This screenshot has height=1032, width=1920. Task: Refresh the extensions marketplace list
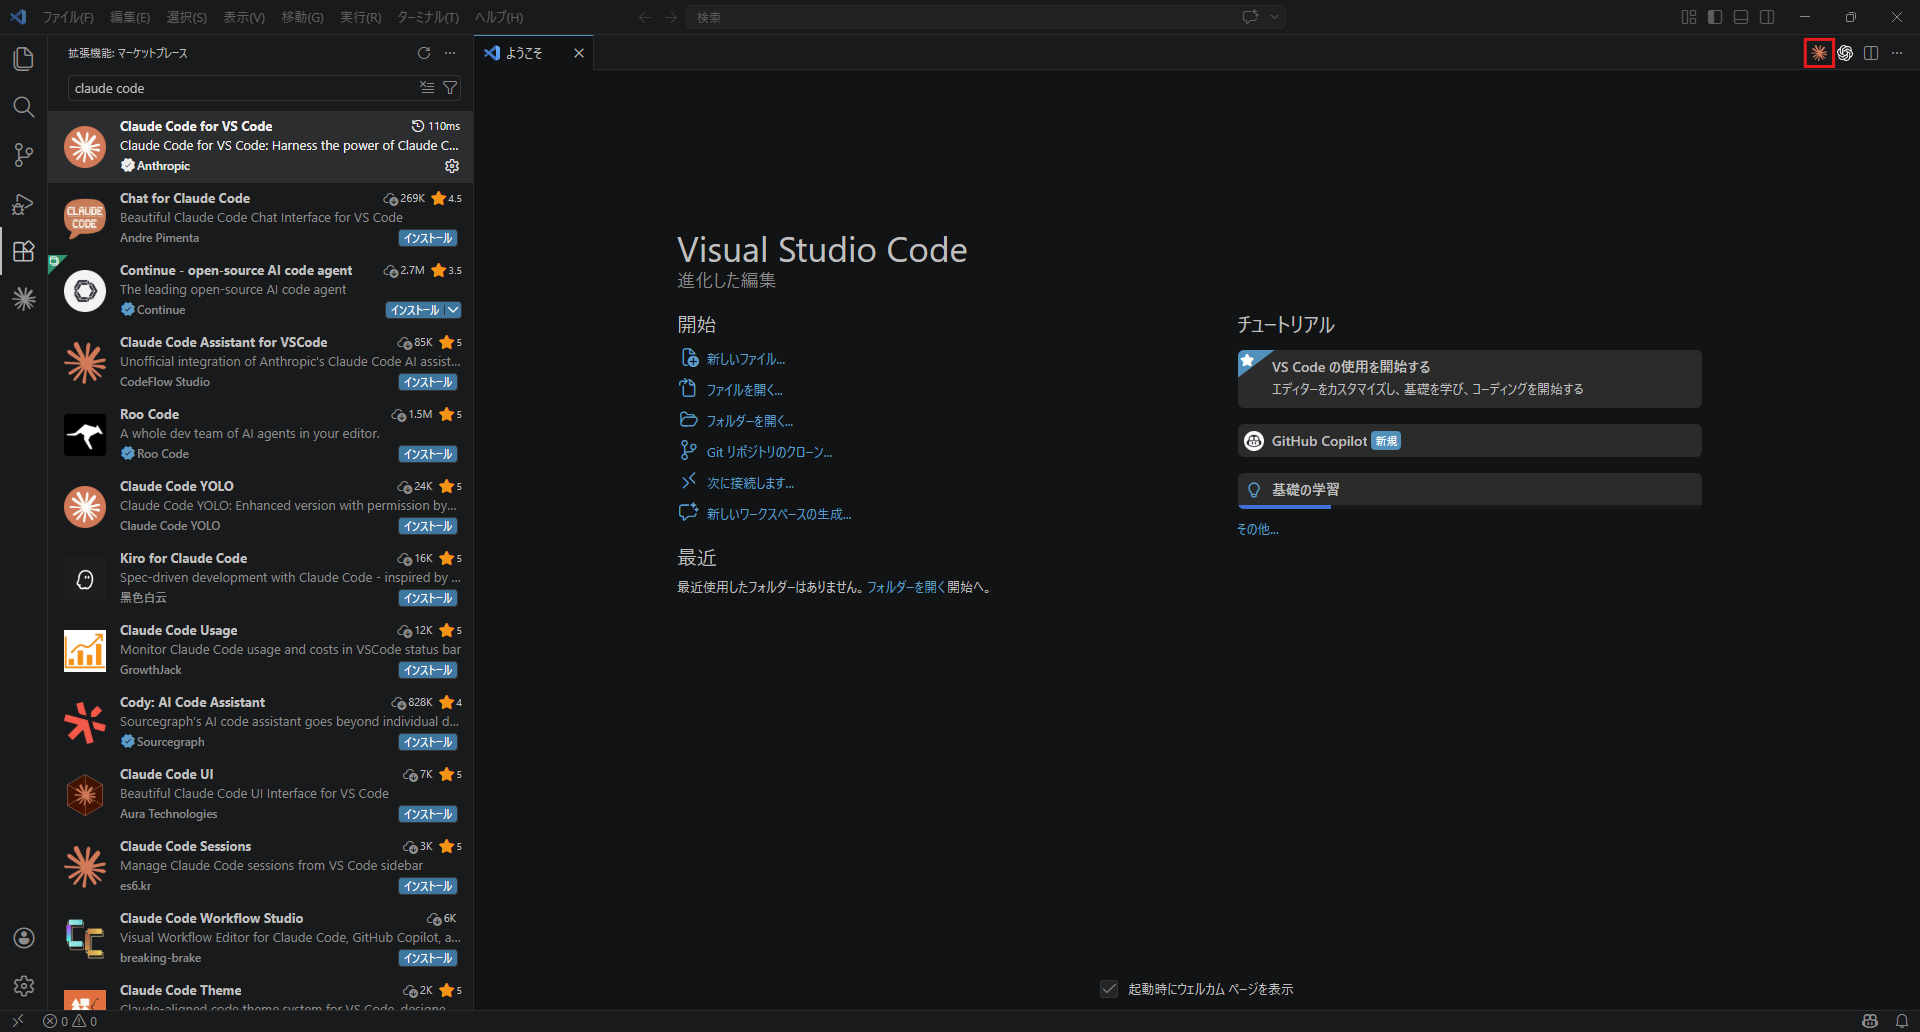pyautogui.click(x=424, y=53)
